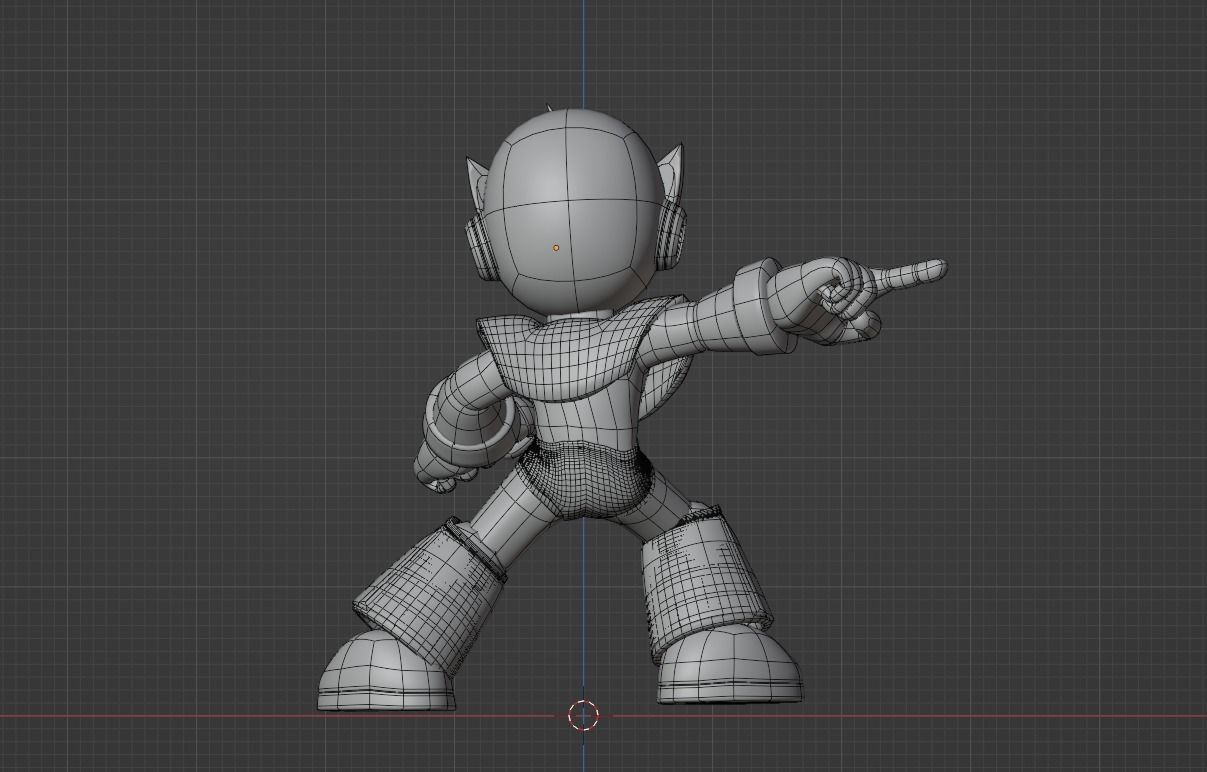Click the orange origin dot on the head
Viewport: 1207px width, 772px height.
pos(556,247)
